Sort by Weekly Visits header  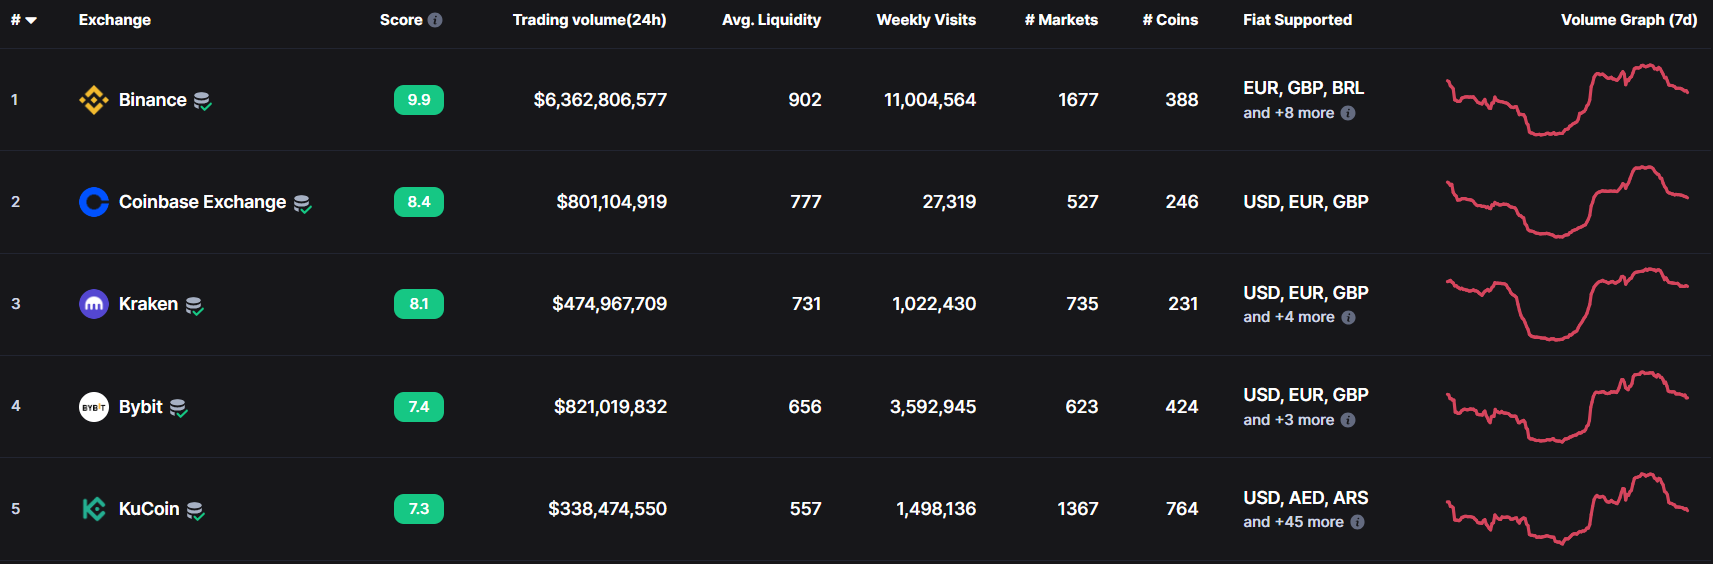(926, 20)
